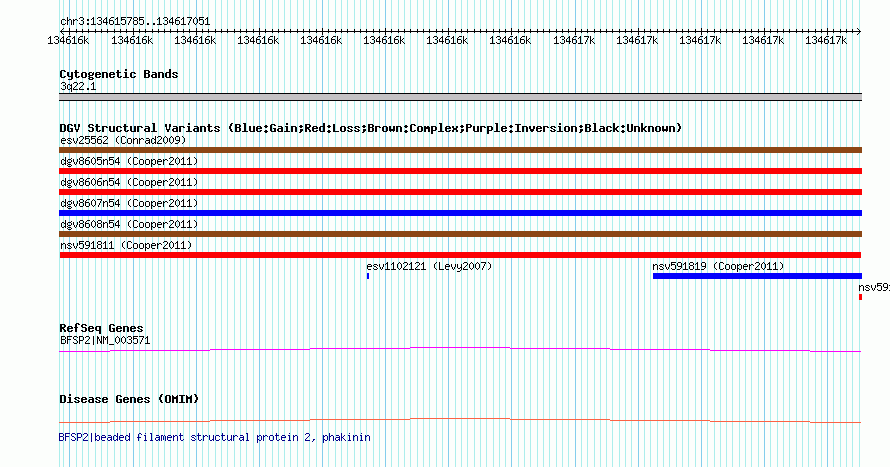Click the dgv8605n54 (Cooper2011) label
The image size is (890, 467).
[129, 161]
